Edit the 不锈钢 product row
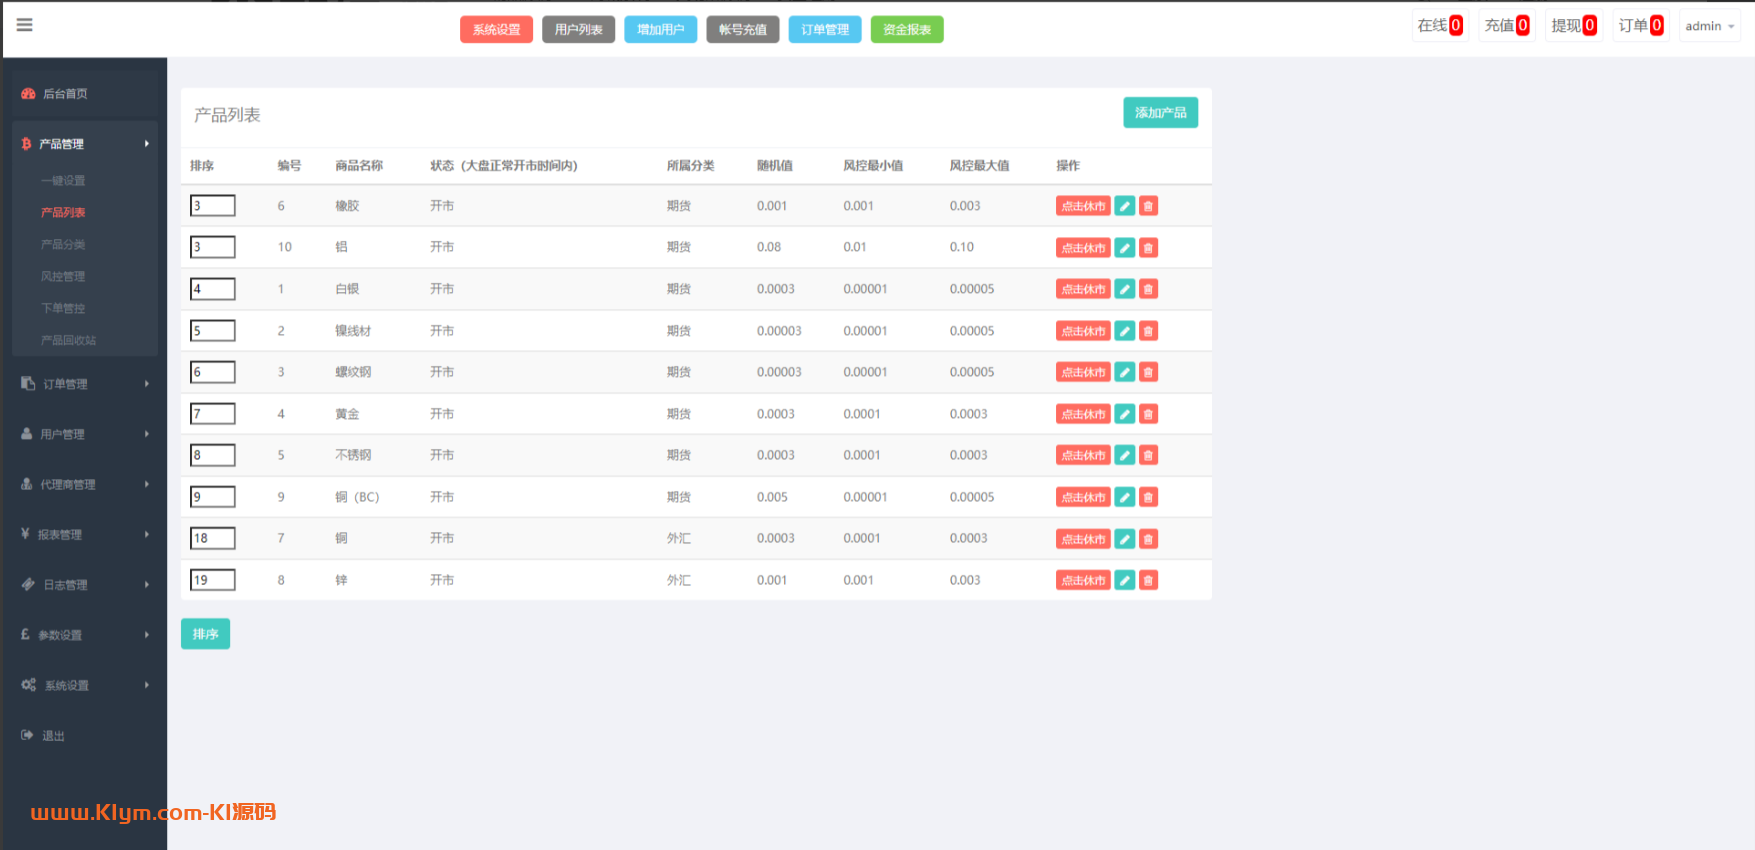The height and width of the screenshot is (850, 1755). coord(1125,455)
